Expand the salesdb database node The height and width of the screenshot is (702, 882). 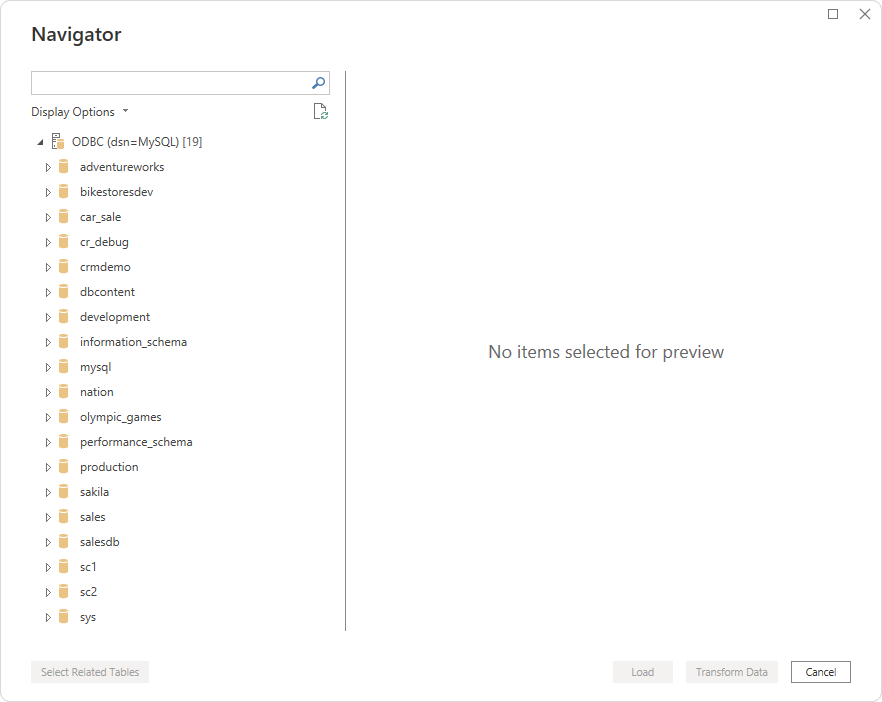point(47,542)
